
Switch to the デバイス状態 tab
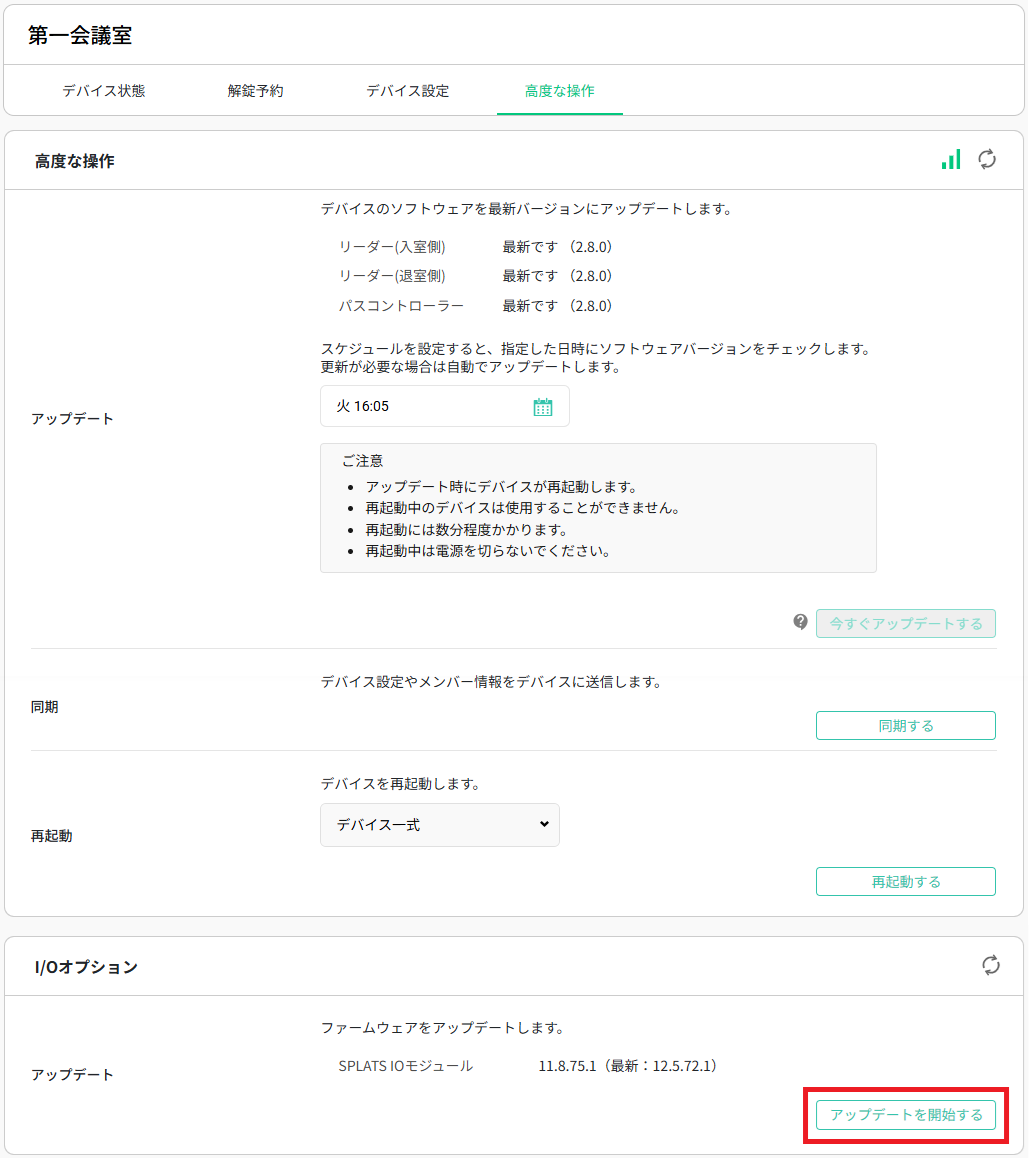[103, 91]
